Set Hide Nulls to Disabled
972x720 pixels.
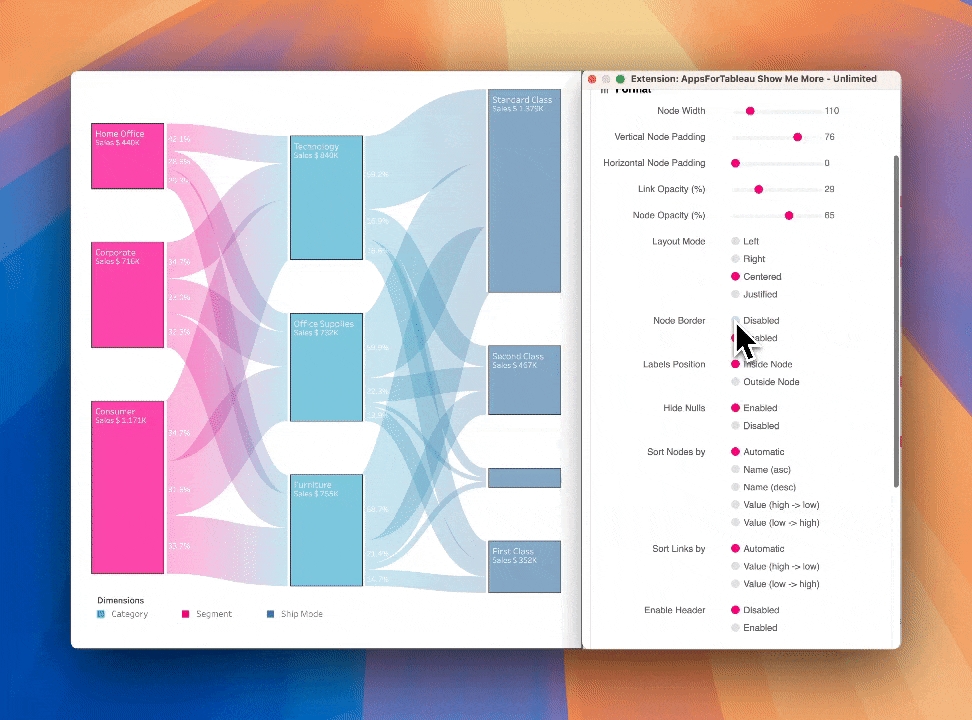tap(736, 426)
